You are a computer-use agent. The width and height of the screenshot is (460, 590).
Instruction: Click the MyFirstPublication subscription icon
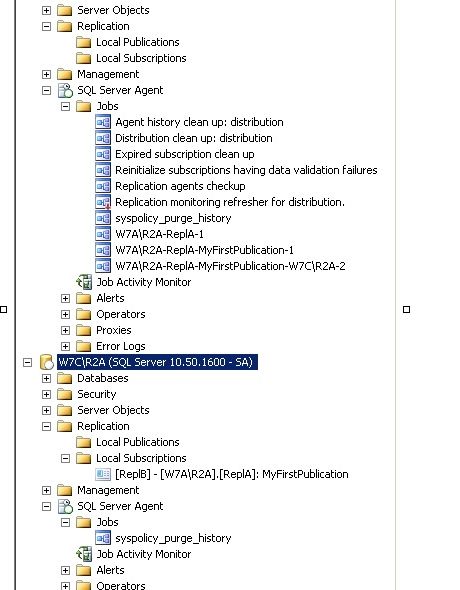click(103, 474)
